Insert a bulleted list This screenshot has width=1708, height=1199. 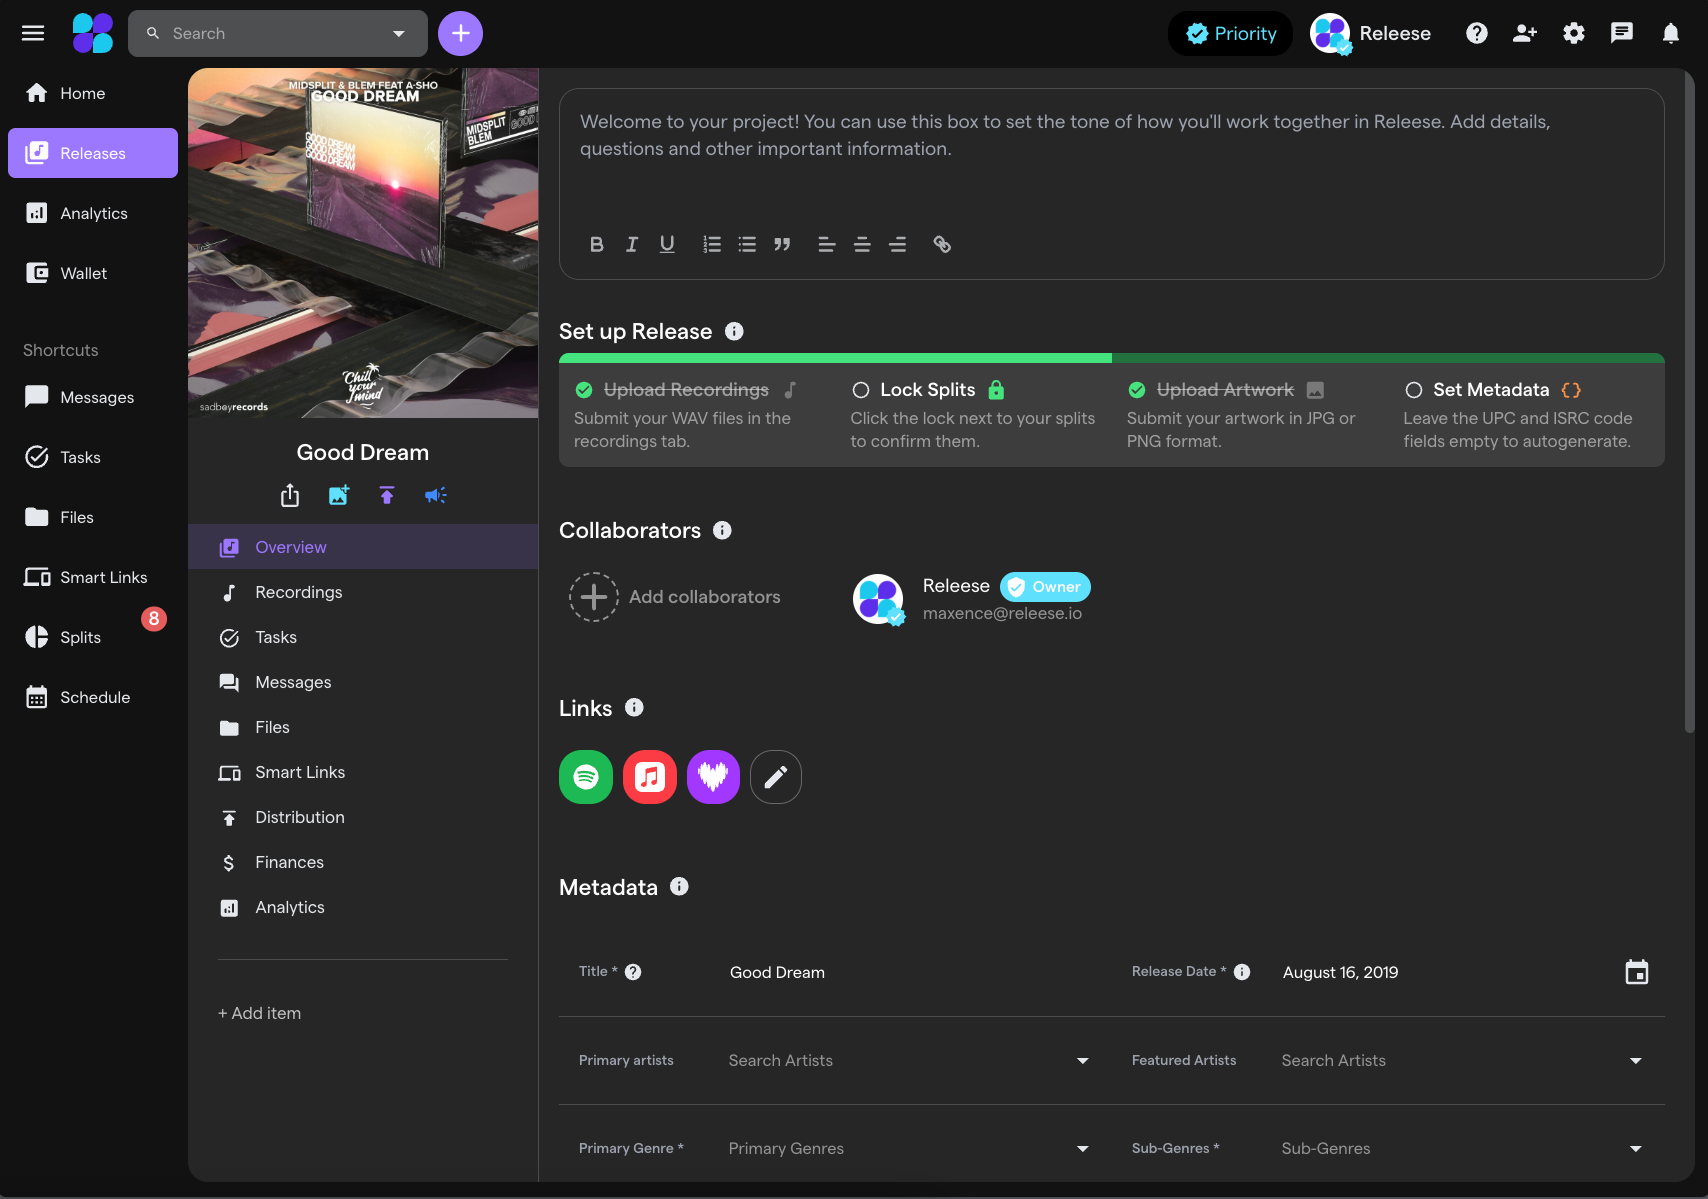tap(747, 244)
